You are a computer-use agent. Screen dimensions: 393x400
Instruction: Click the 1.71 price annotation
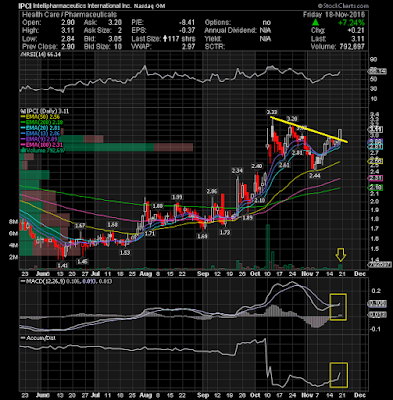(x=150, y=234)
